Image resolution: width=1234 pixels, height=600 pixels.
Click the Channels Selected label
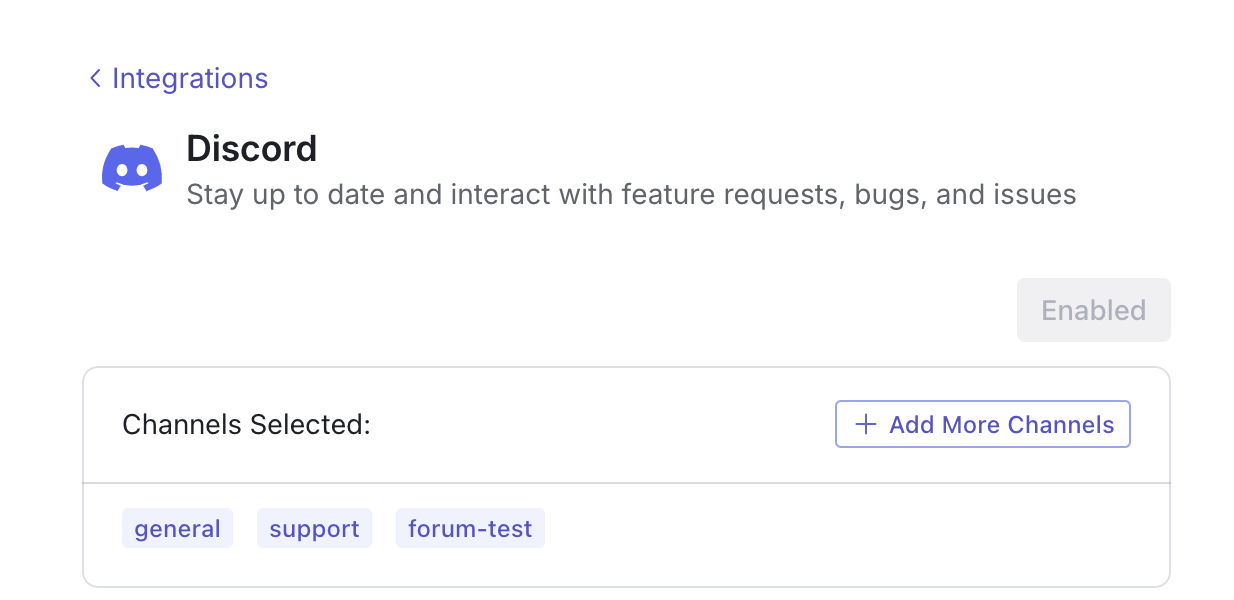pyautogui.click(x=246, y=425)
